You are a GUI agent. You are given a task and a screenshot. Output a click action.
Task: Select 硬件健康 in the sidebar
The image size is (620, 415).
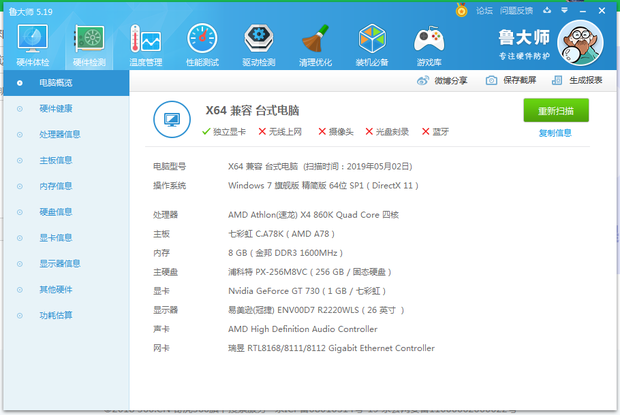coord(66,109)
